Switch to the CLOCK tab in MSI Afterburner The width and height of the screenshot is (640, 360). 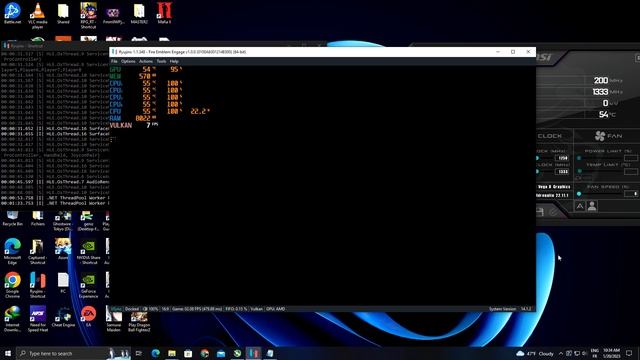(550, 136)
